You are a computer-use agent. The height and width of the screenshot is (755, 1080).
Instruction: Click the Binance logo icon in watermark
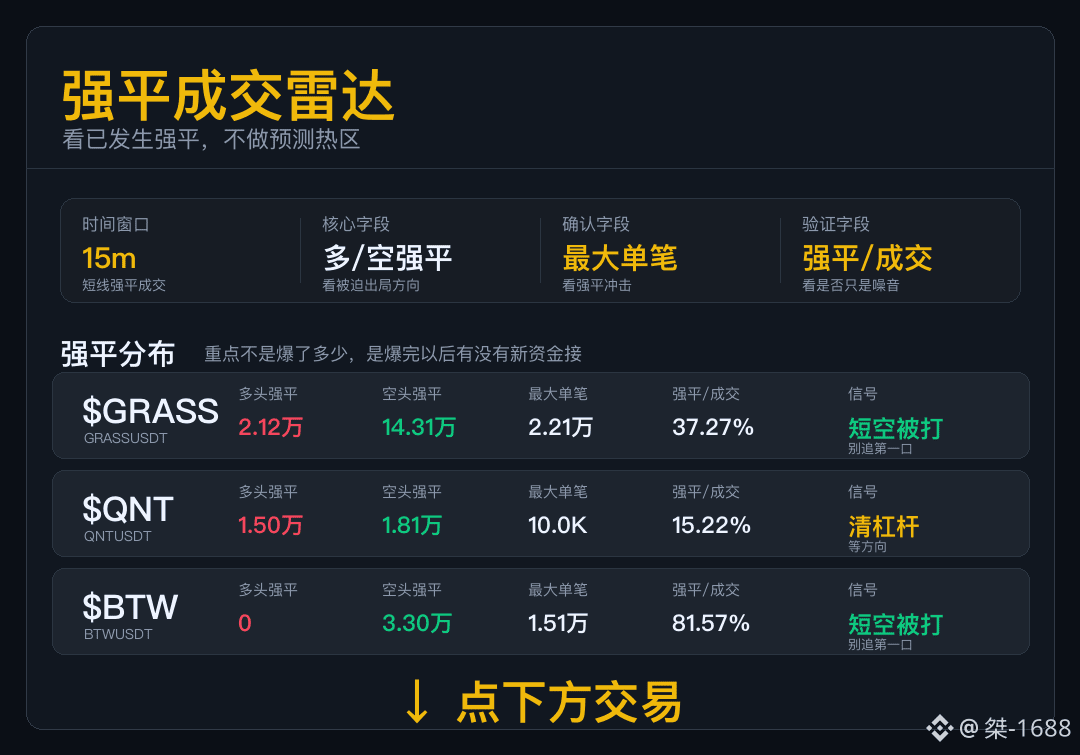point(939,728)
